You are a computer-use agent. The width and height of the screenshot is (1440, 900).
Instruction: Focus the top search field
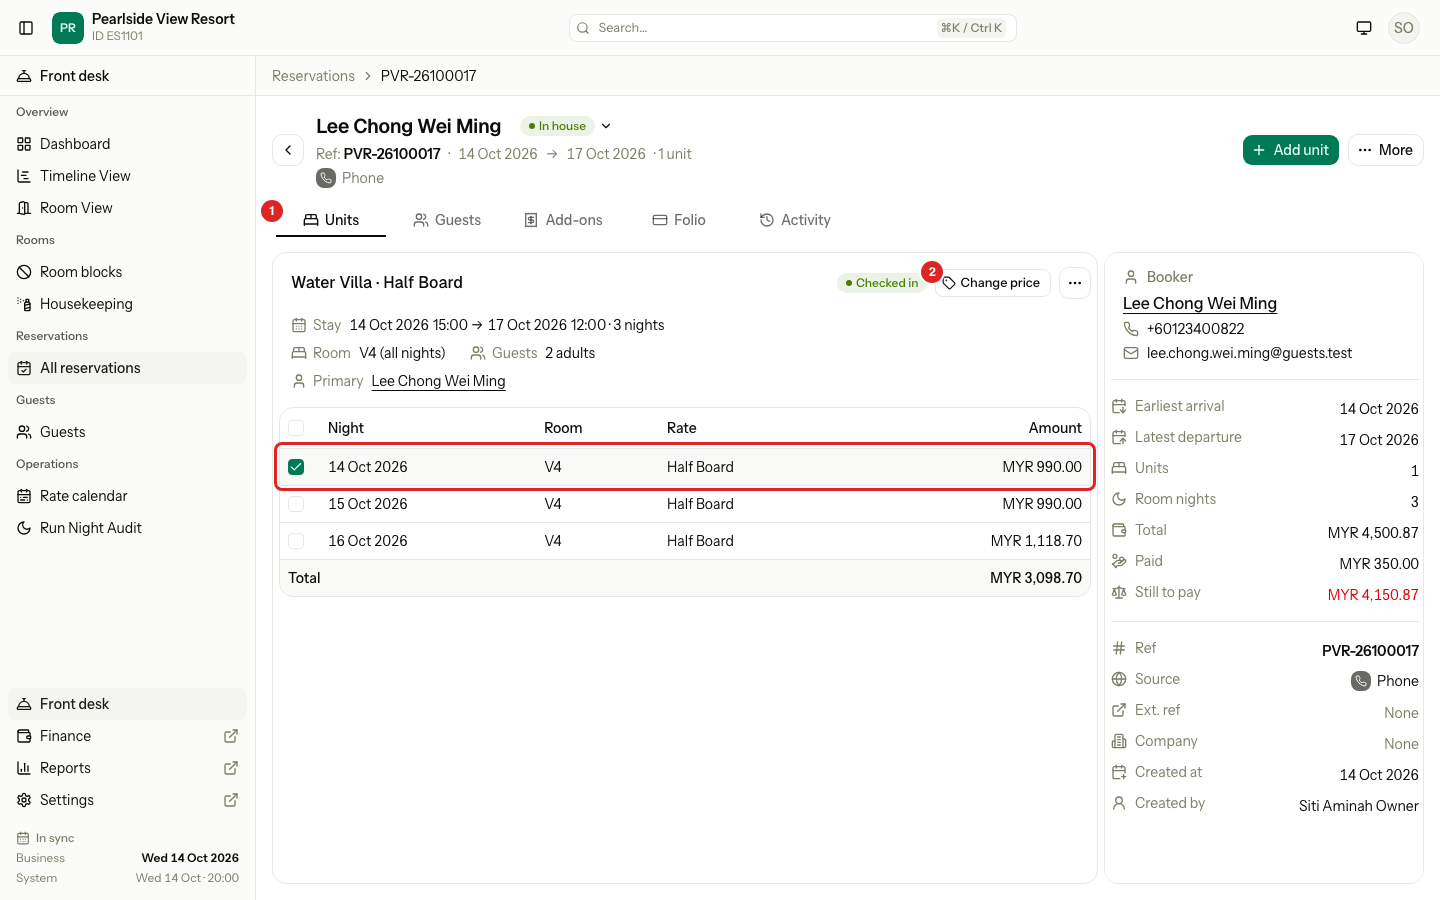793,28
